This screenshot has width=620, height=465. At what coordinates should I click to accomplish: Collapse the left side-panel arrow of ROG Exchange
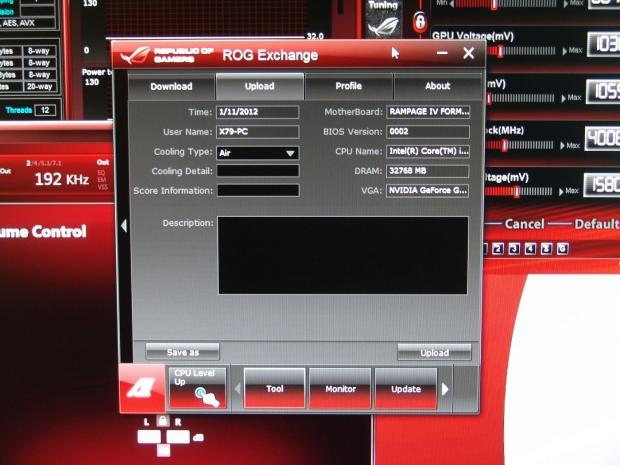click(x=124, y=226)
